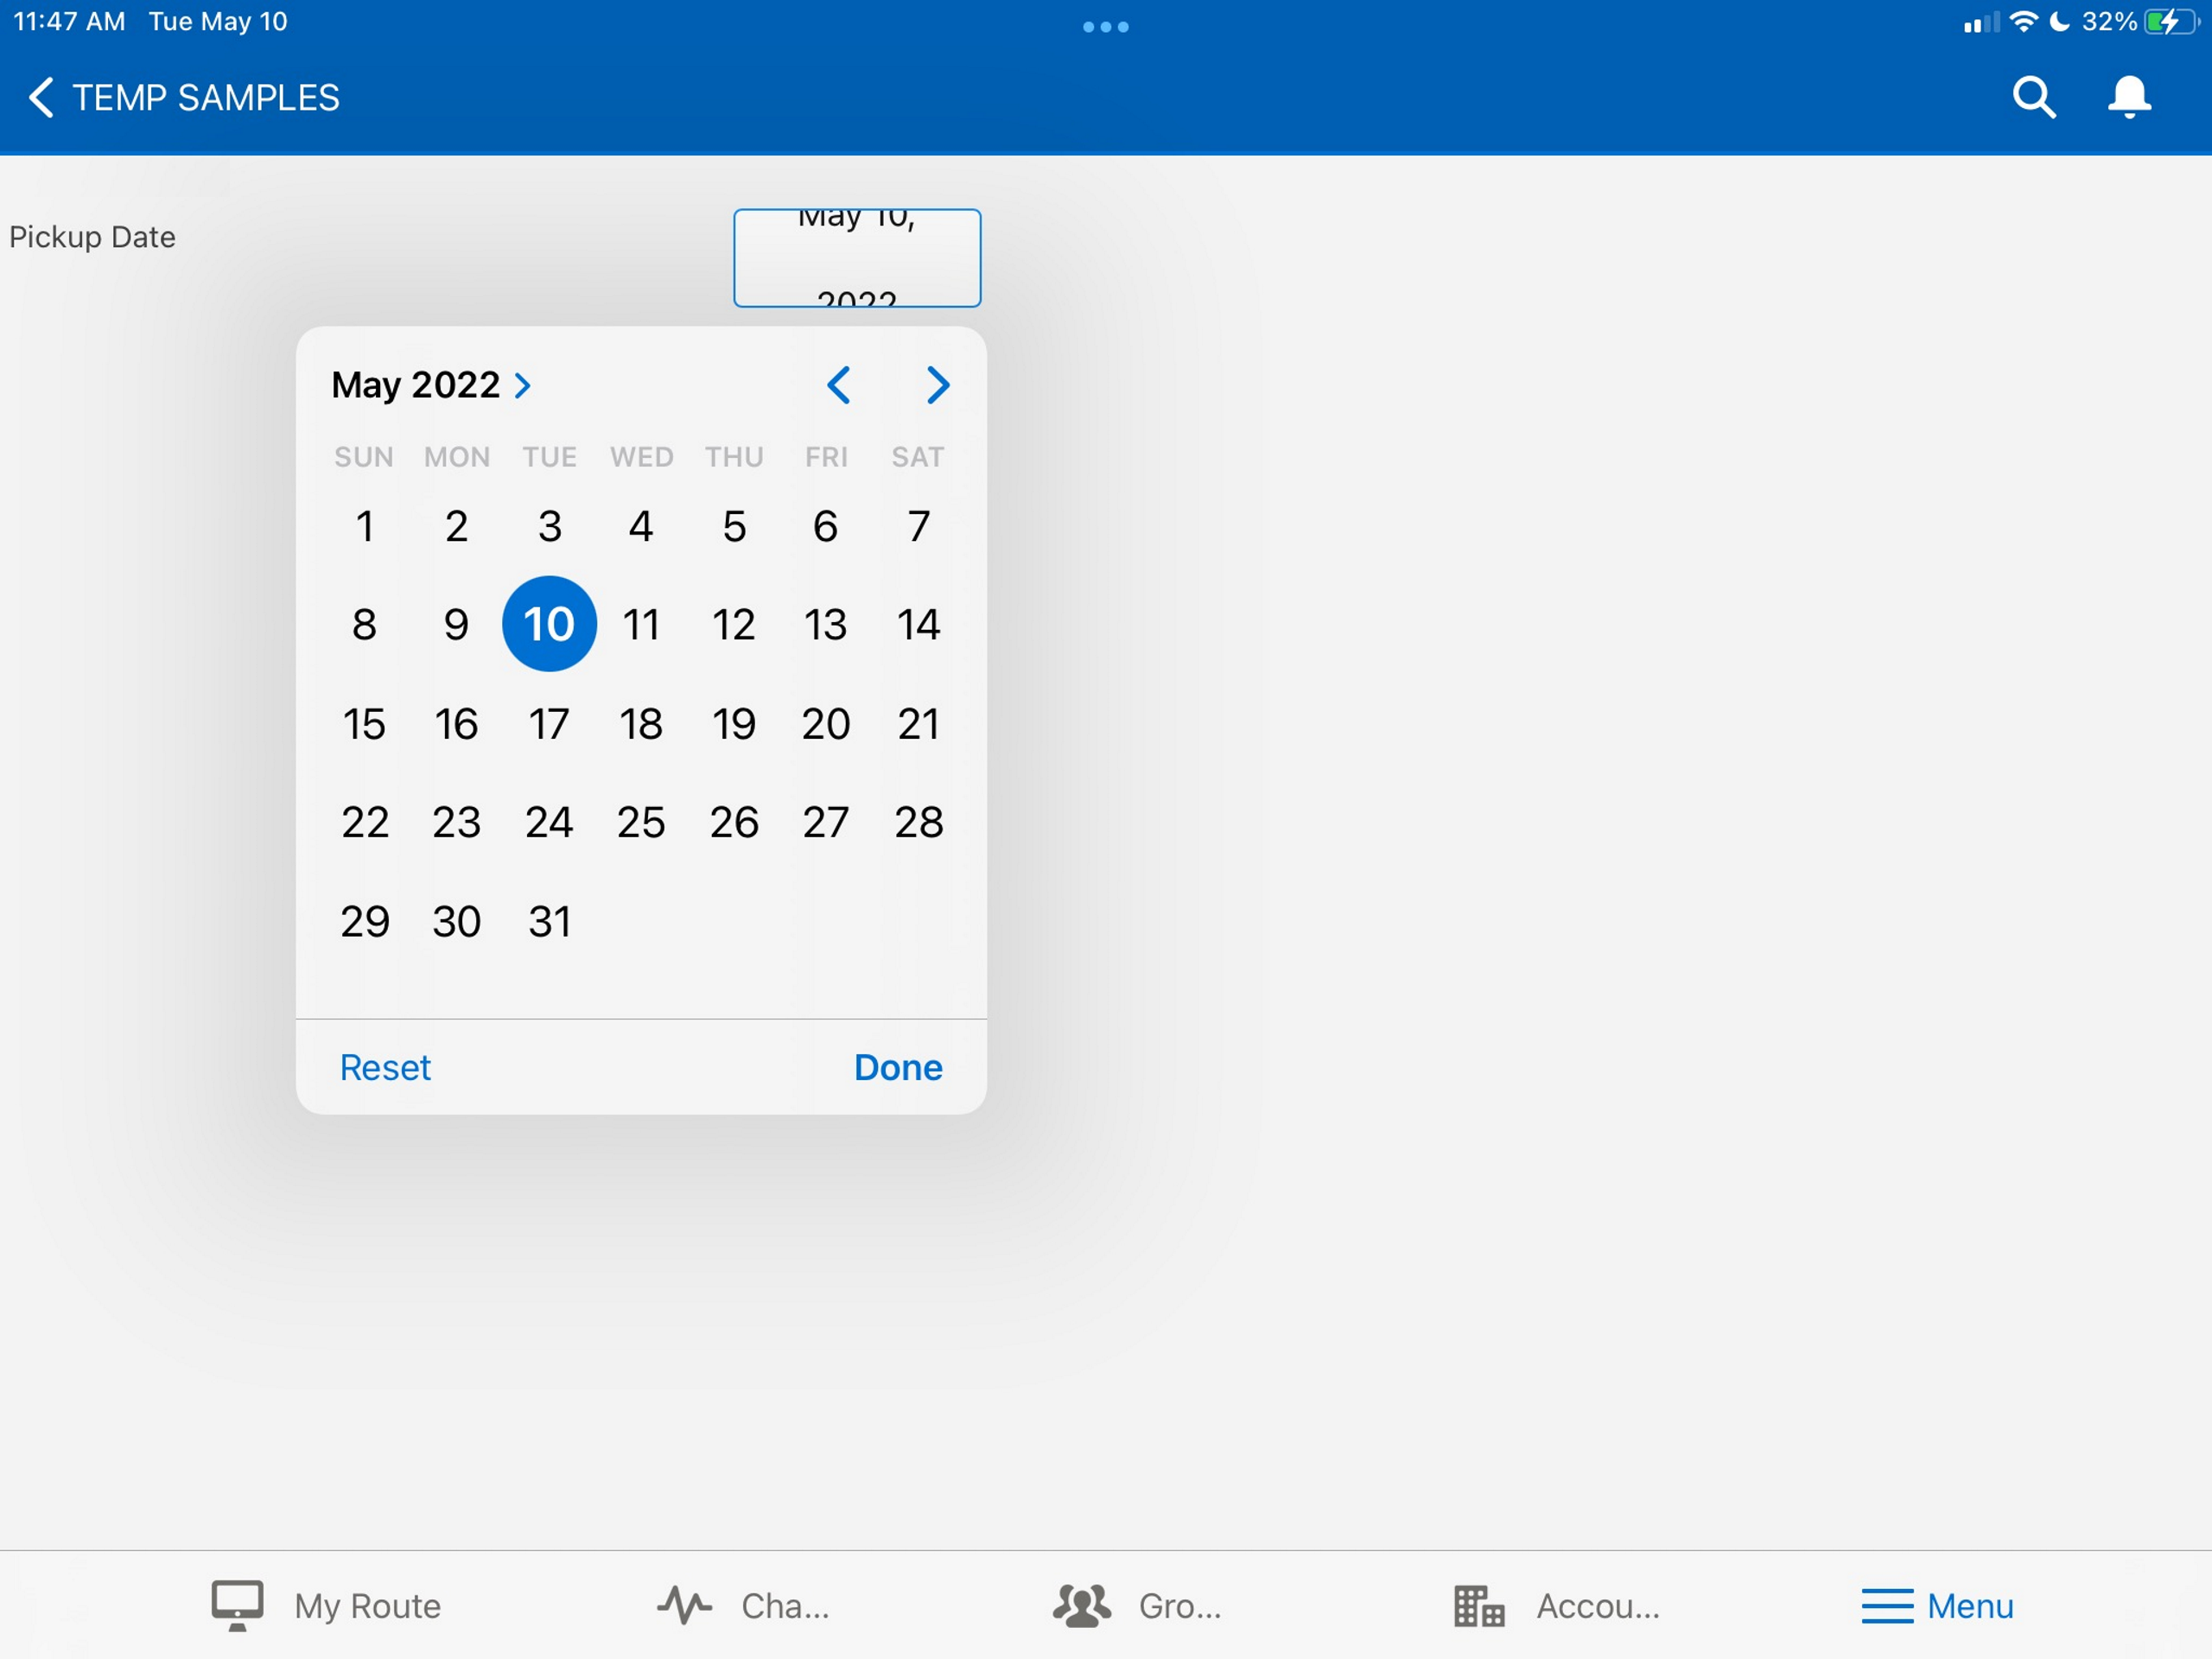Go to previous month arrow
The width and height of the screenshot is (2212, 1659).
[x=839, y=385]
